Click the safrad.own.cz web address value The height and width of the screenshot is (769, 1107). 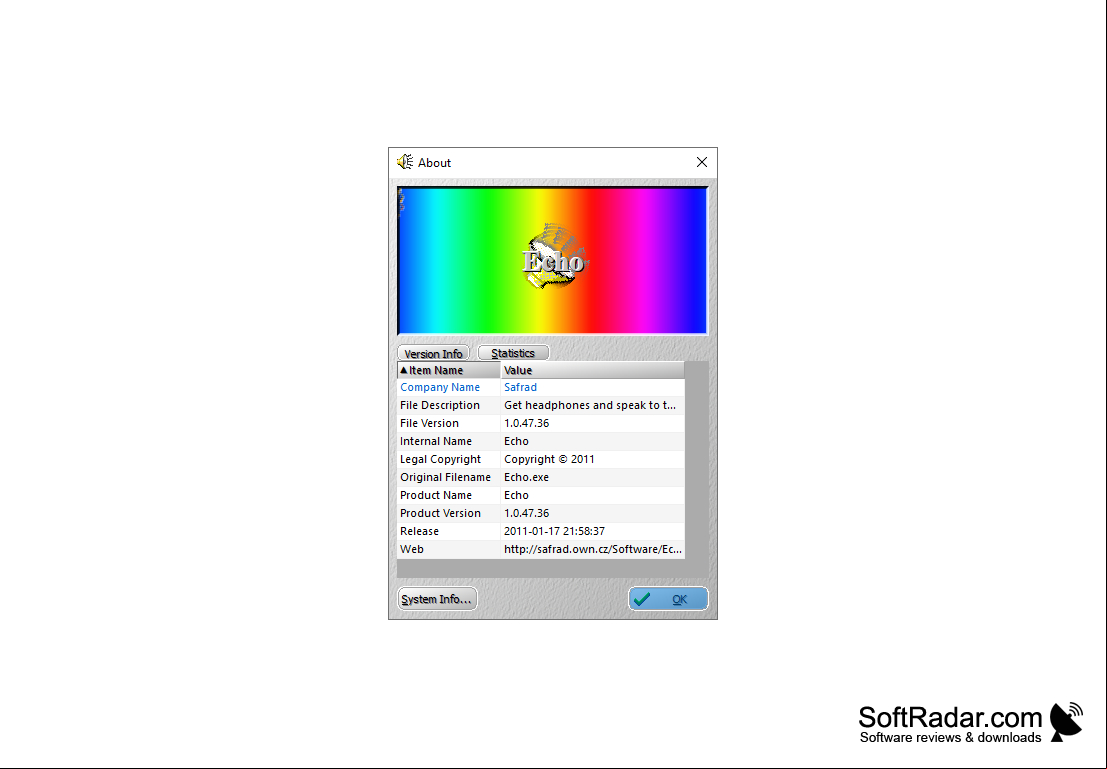(593, 549)
